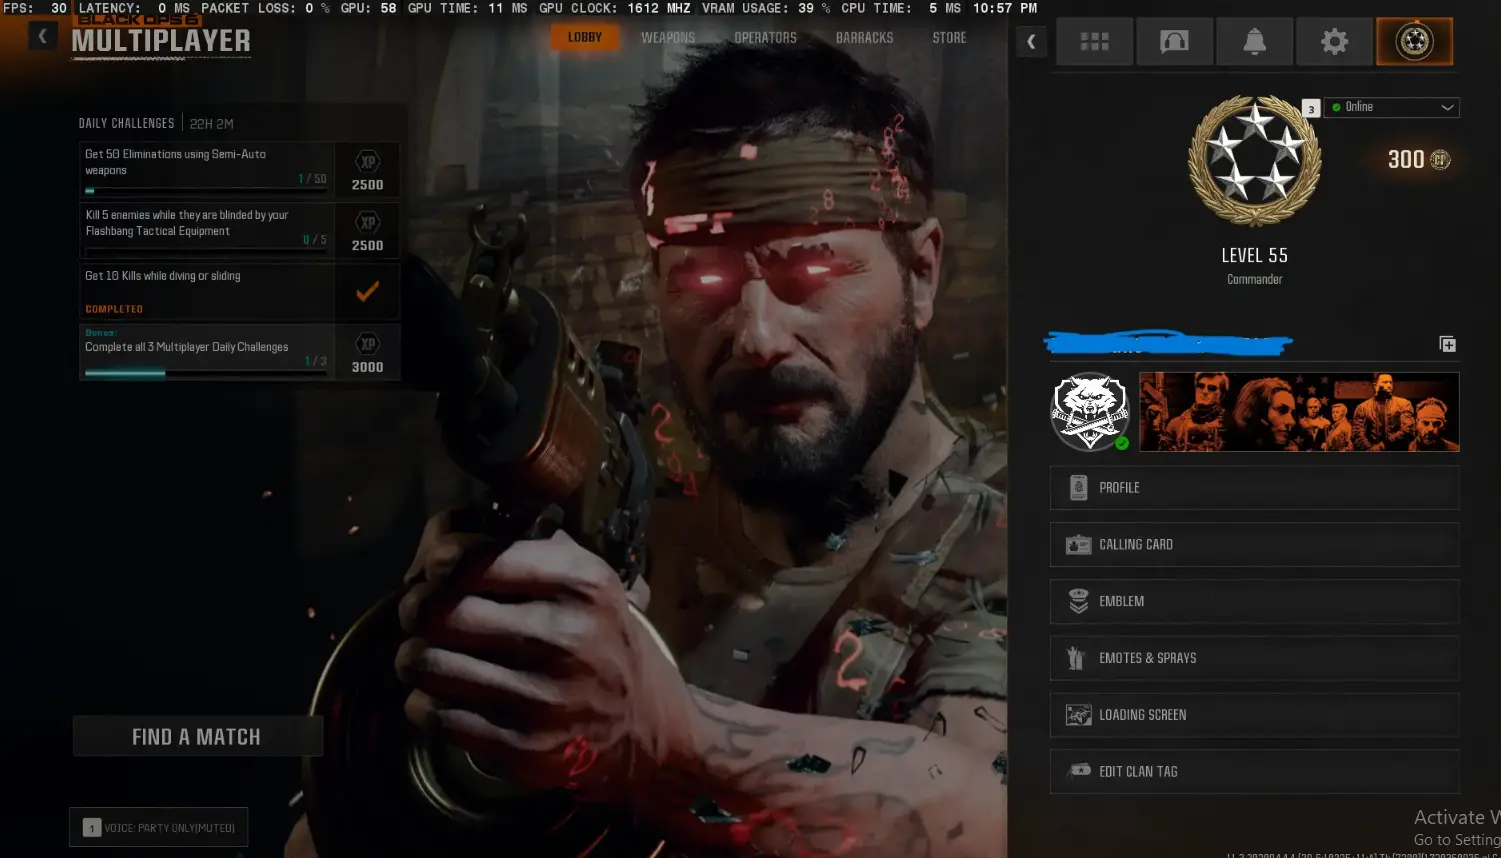Unmute party voice chat

(x=158, y=827)
